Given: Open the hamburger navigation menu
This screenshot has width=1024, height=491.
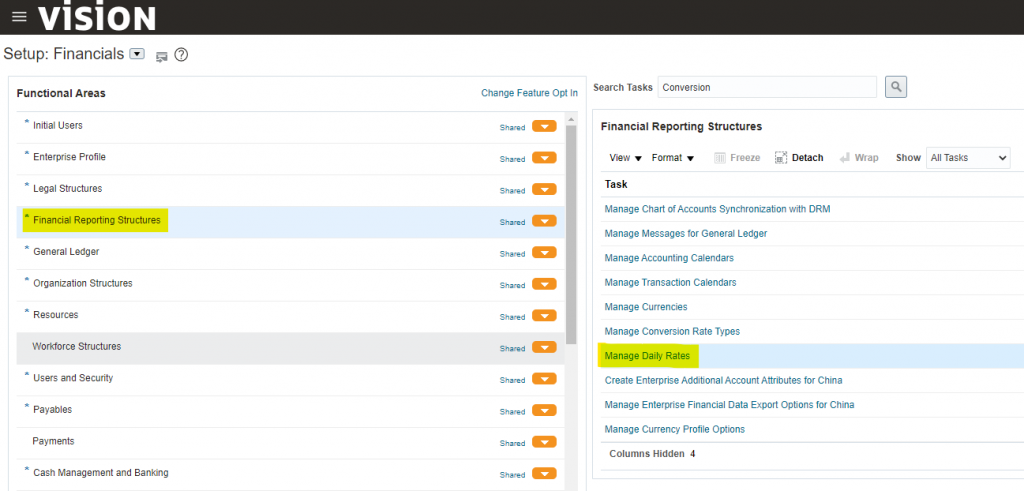Looking at the screenshot, I should click(18, 17).
